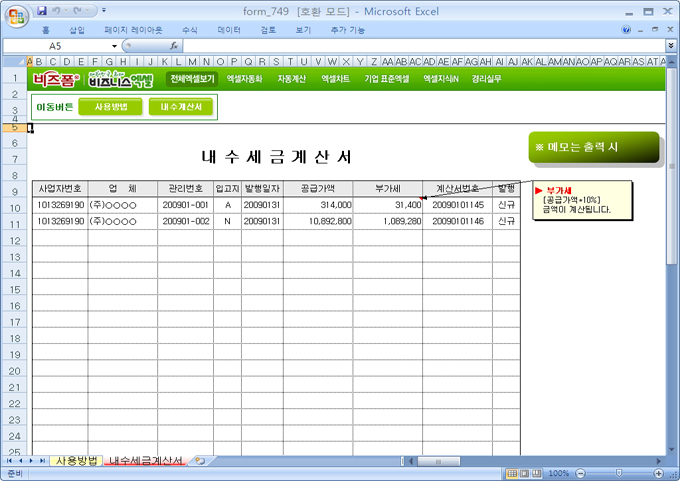680x481 pixels.
Task: Click zoom in plus button
Action: click(x=657, y=473)
